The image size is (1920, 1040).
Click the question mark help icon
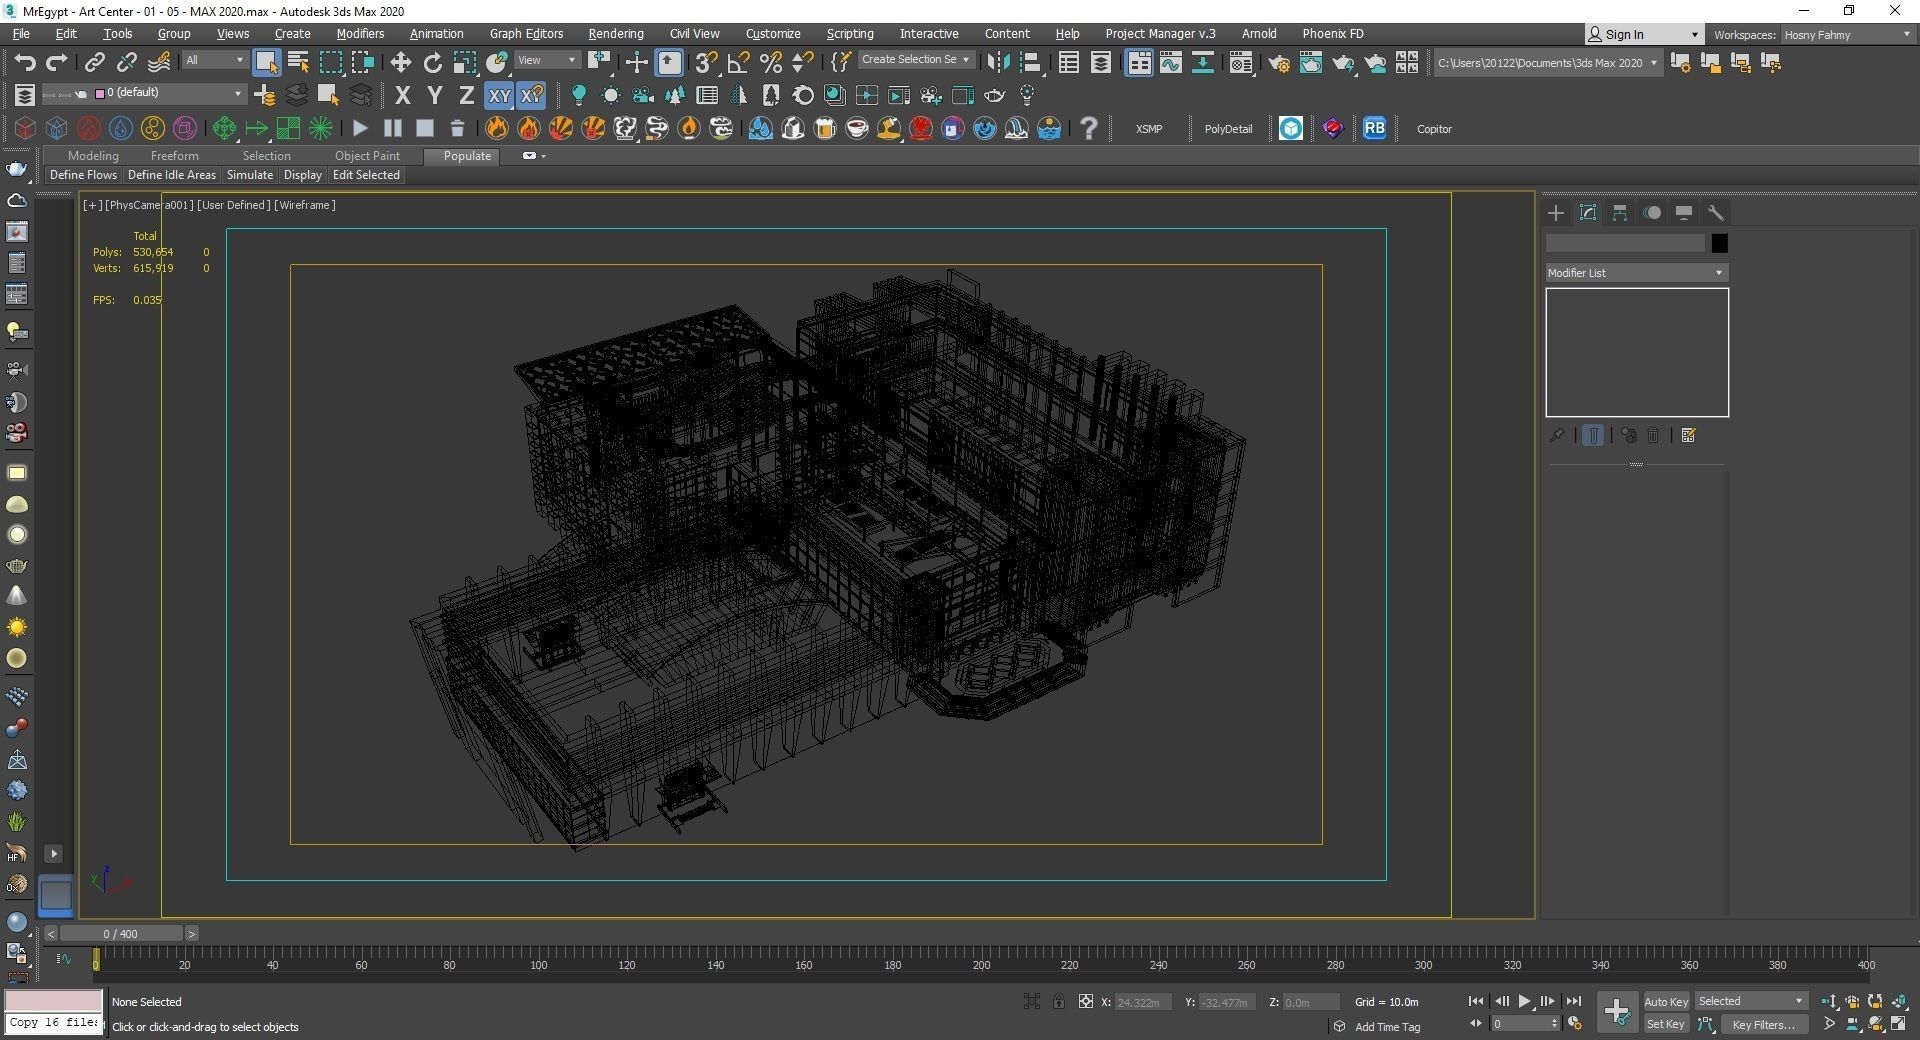click(1089, 128)
